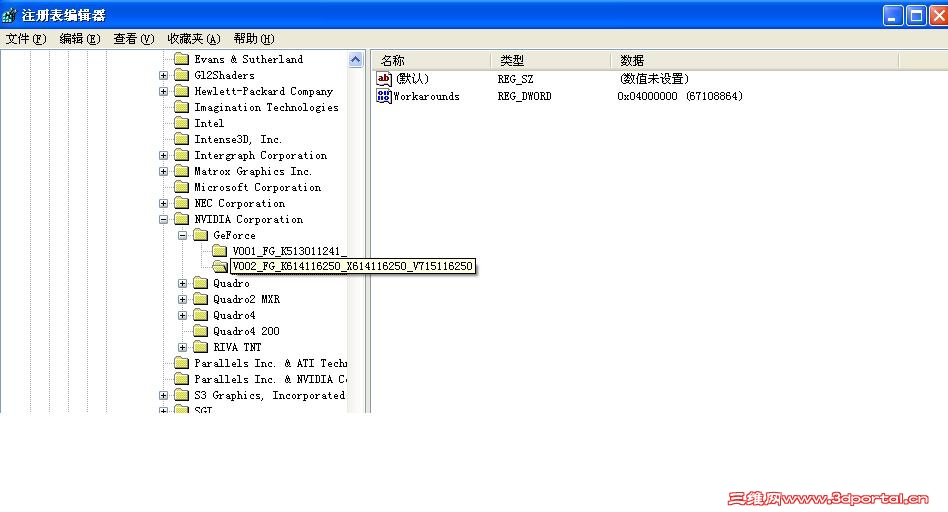
Task: Expand the Hewlett-Packard Company key
Action: [163, 91]
